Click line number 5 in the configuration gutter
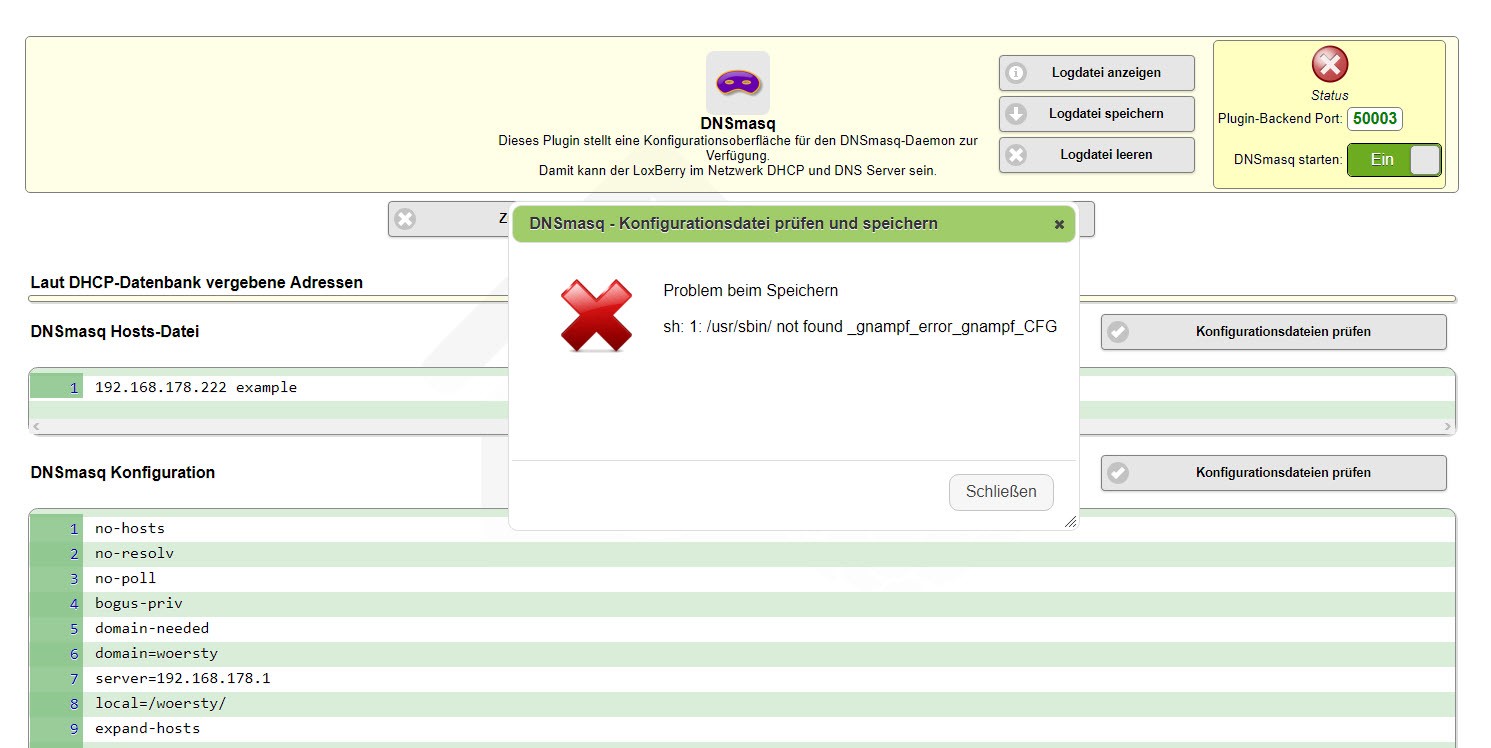This screenshot has width=1491, height=748. pos(74,628)
